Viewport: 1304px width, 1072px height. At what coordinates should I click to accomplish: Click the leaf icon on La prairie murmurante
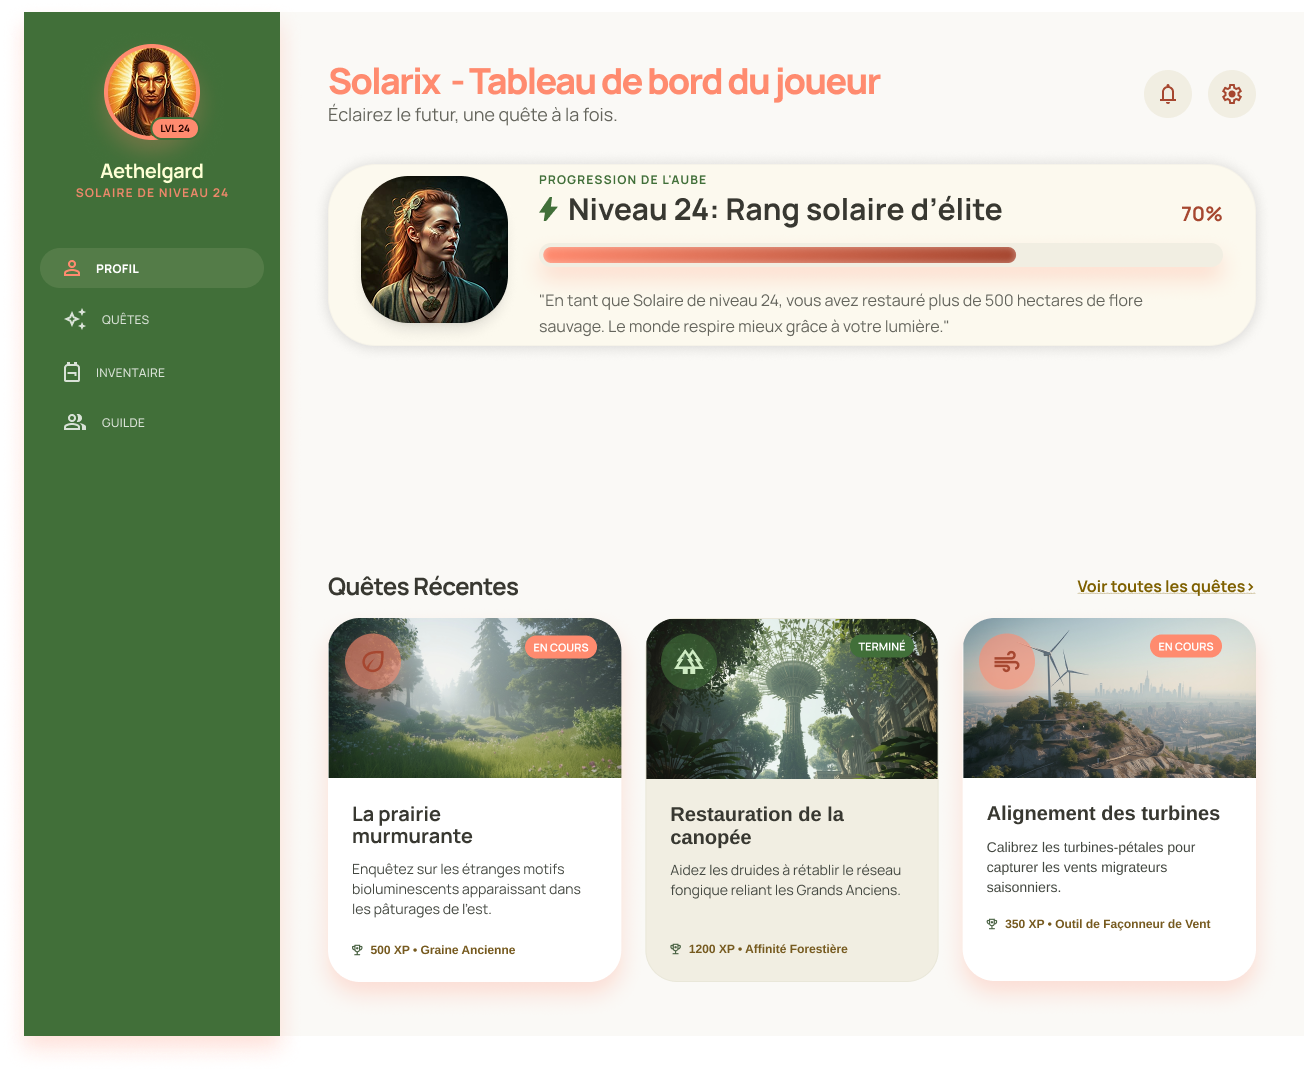click(x=373, y=661)
